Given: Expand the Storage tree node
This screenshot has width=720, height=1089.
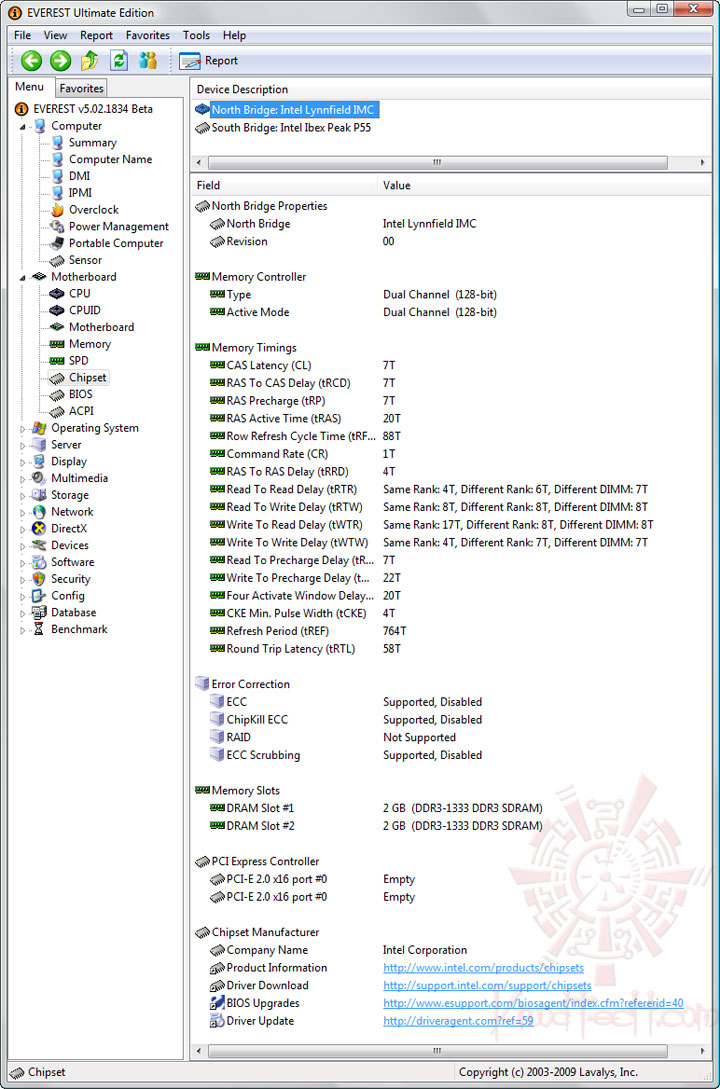Looking at the screenshot, I should click(22, 495).
